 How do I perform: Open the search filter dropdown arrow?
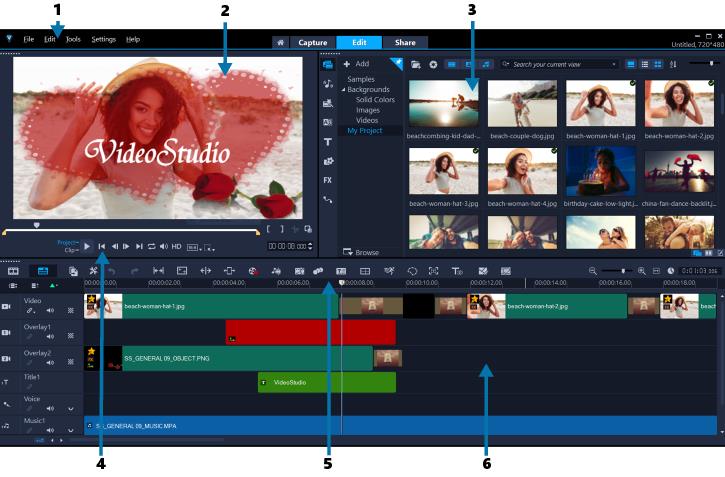pos(614,64)
